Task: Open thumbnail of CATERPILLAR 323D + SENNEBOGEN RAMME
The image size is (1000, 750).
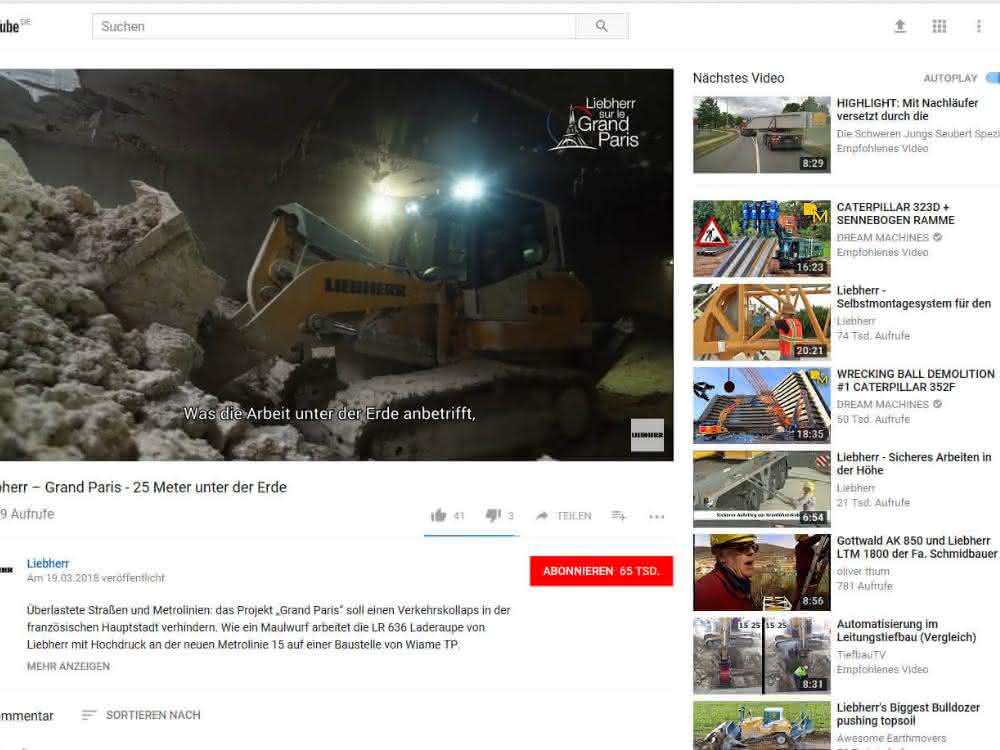Action: tap(762, 239)
